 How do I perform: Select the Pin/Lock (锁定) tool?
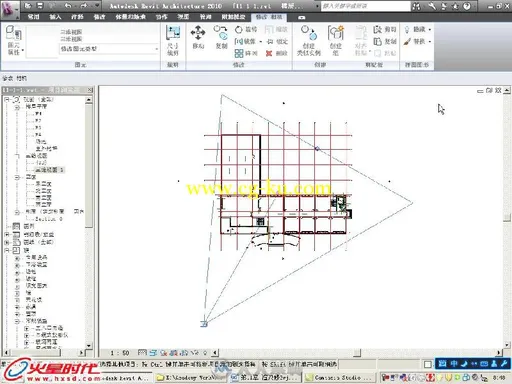coord(277,41)
